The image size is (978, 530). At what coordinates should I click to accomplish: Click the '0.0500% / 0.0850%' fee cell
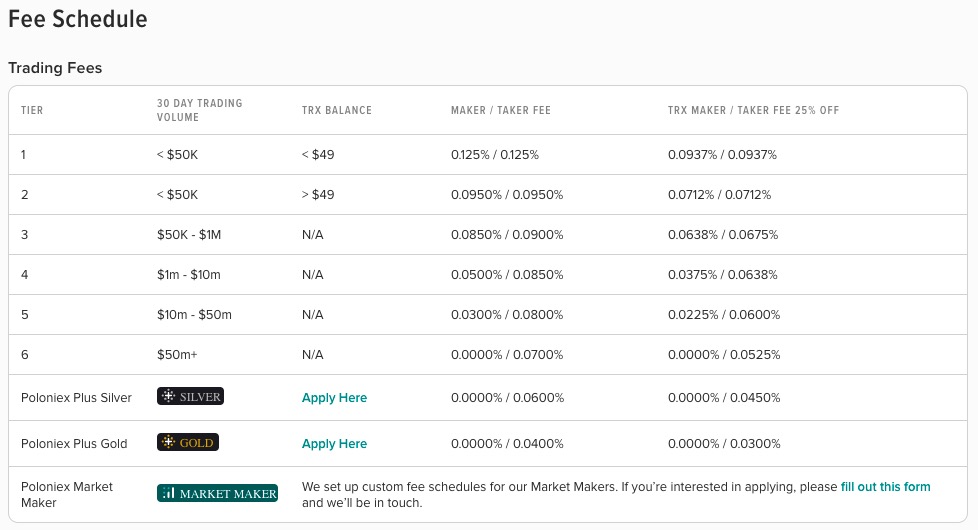(507, 274)
